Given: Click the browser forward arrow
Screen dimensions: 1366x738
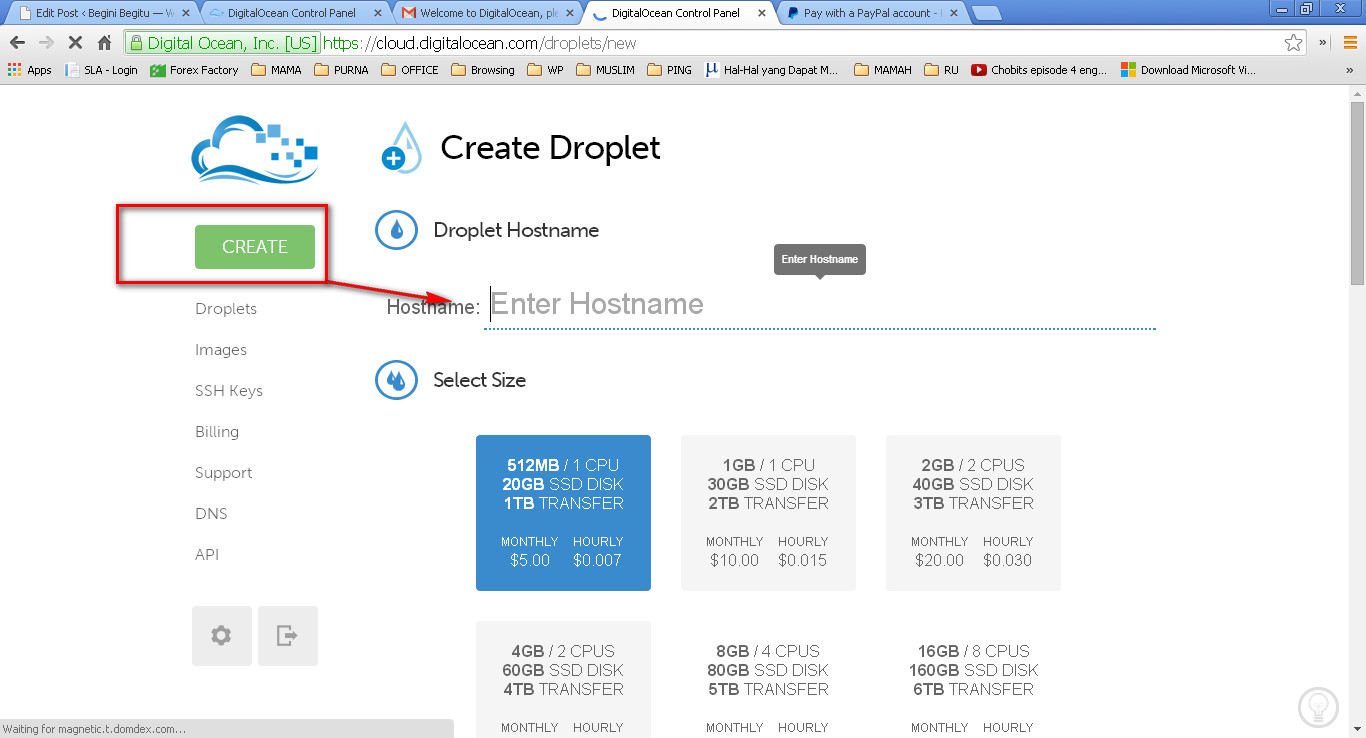Looking at the screenshot, I should pos(46,43).
